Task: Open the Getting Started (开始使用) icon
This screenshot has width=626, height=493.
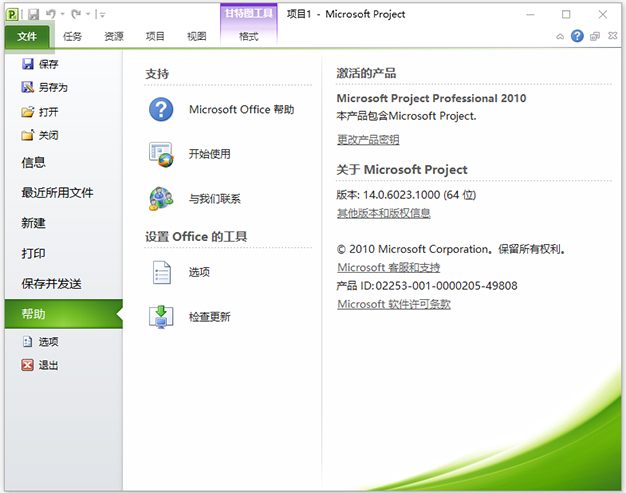Action: pos(161,154)
